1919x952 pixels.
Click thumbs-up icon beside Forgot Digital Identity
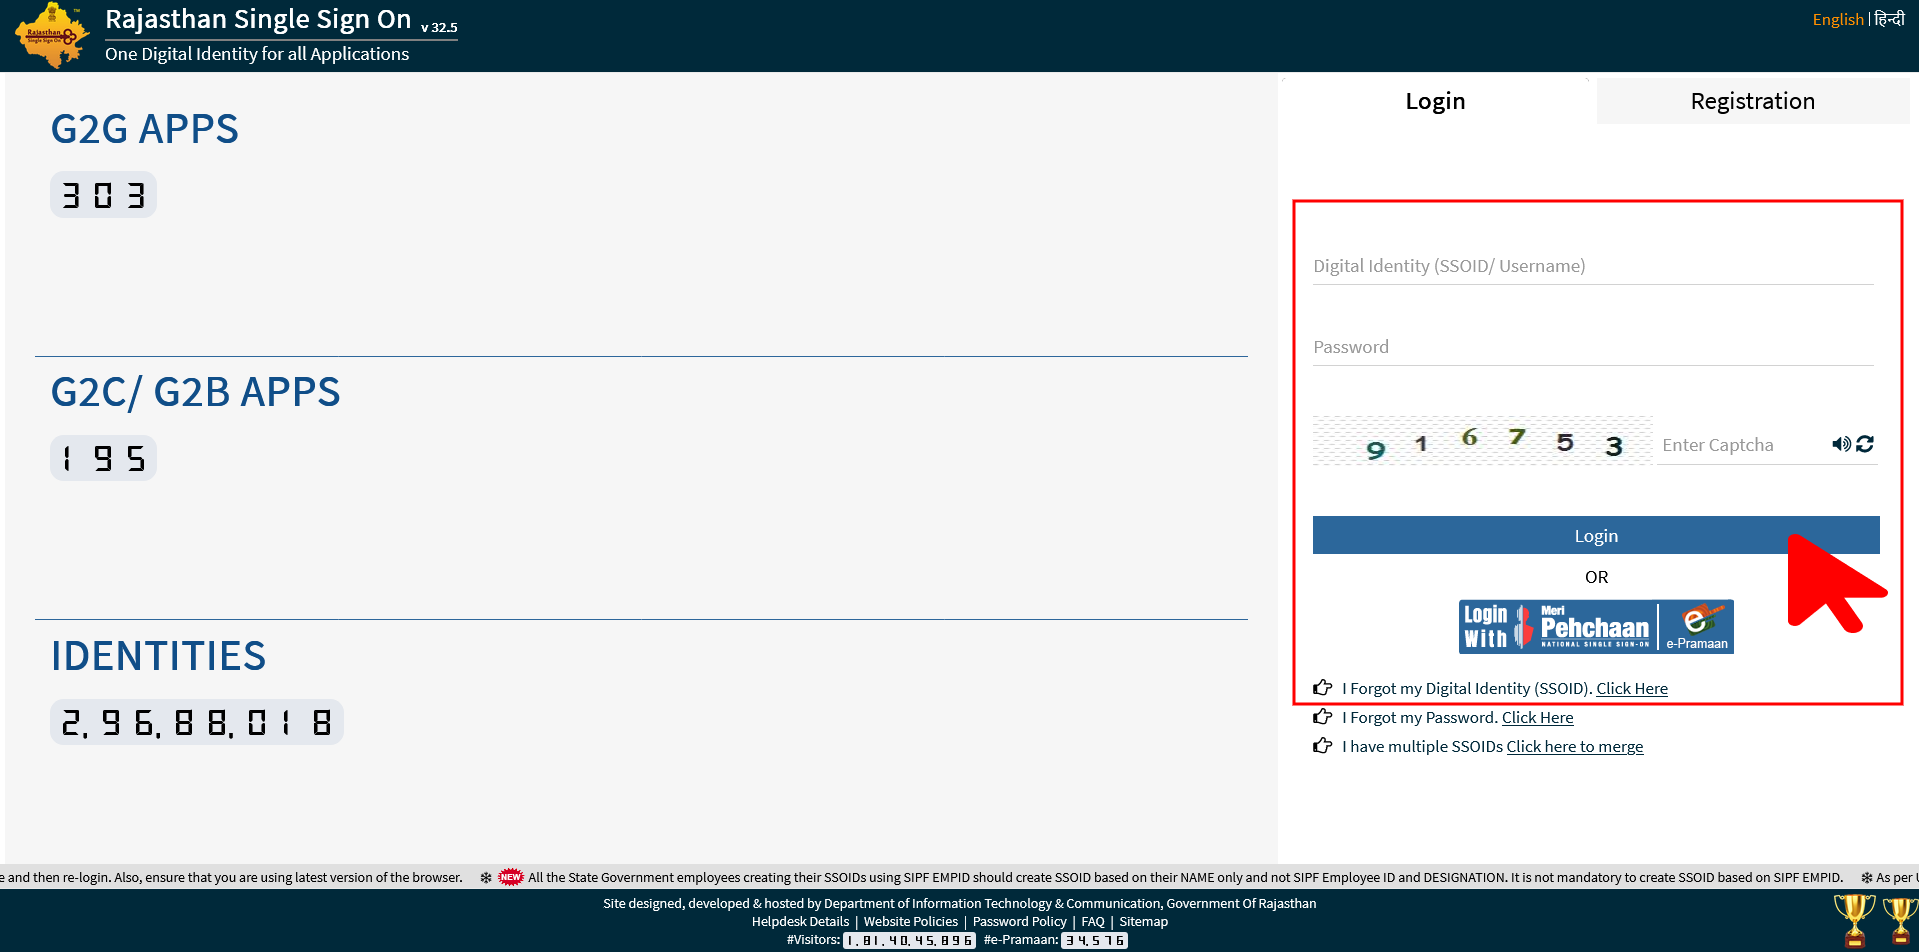(1322, 687)
